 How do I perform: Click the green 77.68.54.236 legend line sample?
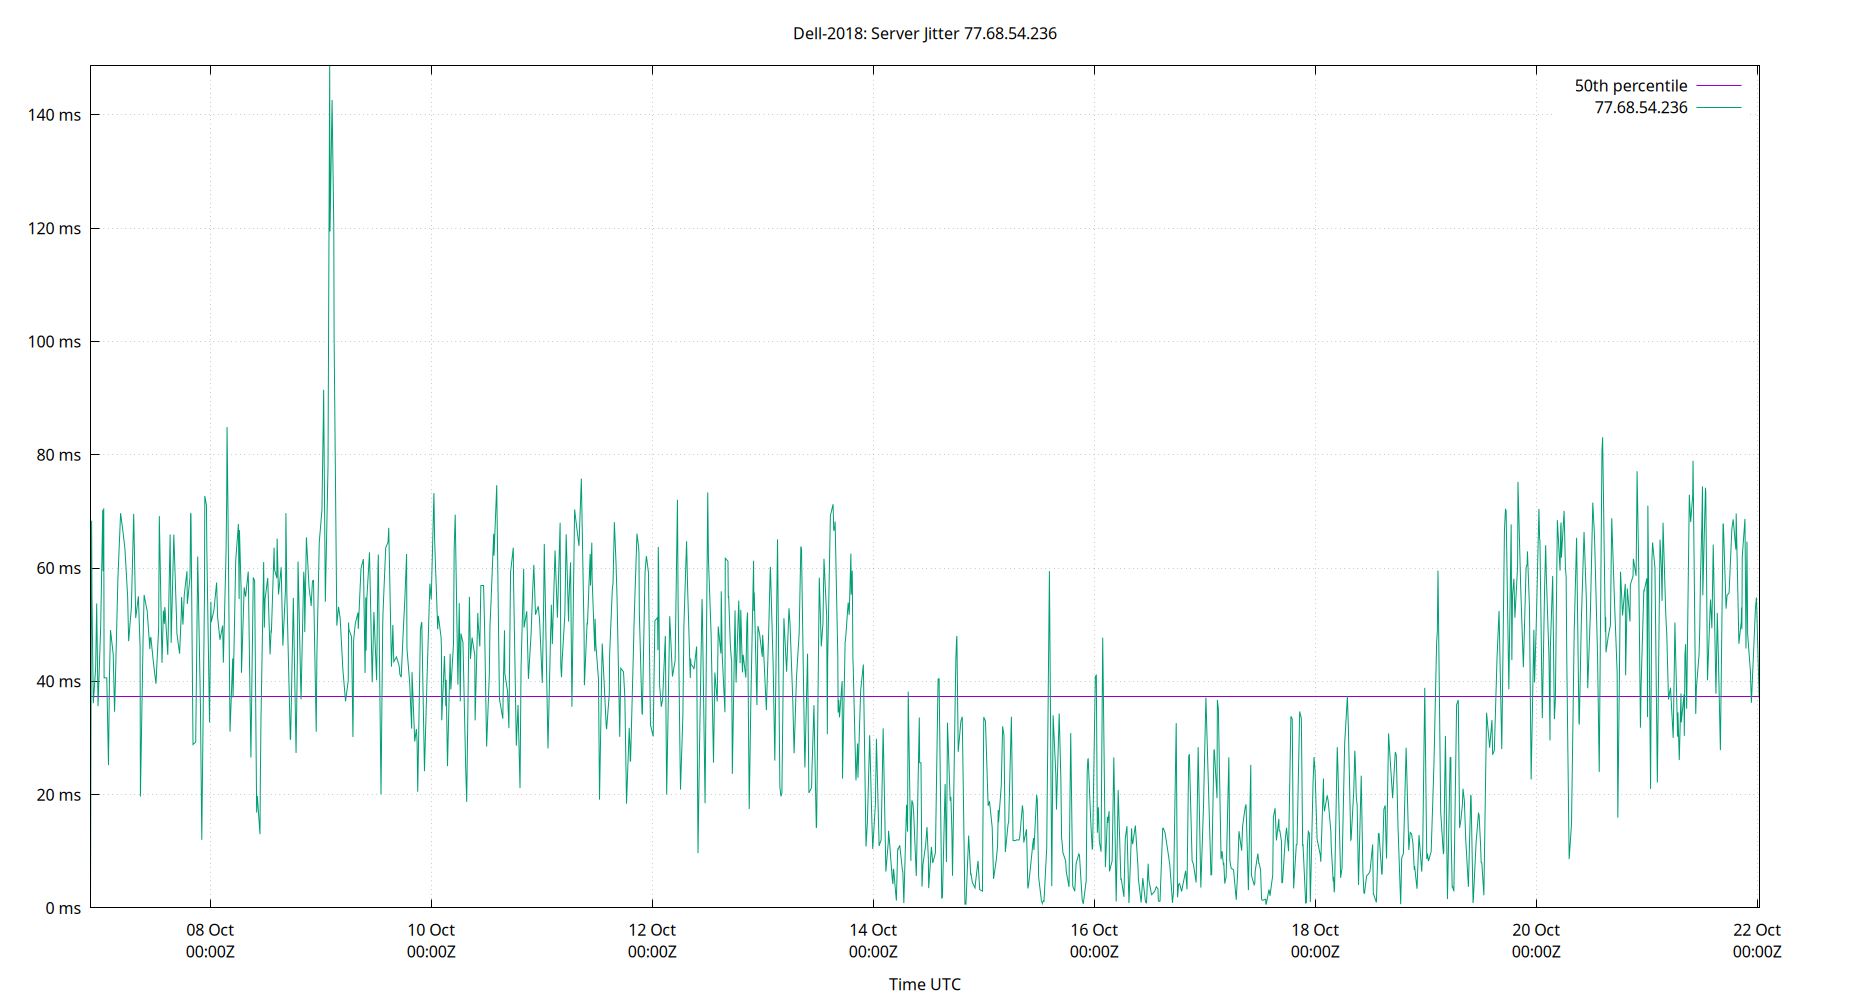[x=1719, y=107]
